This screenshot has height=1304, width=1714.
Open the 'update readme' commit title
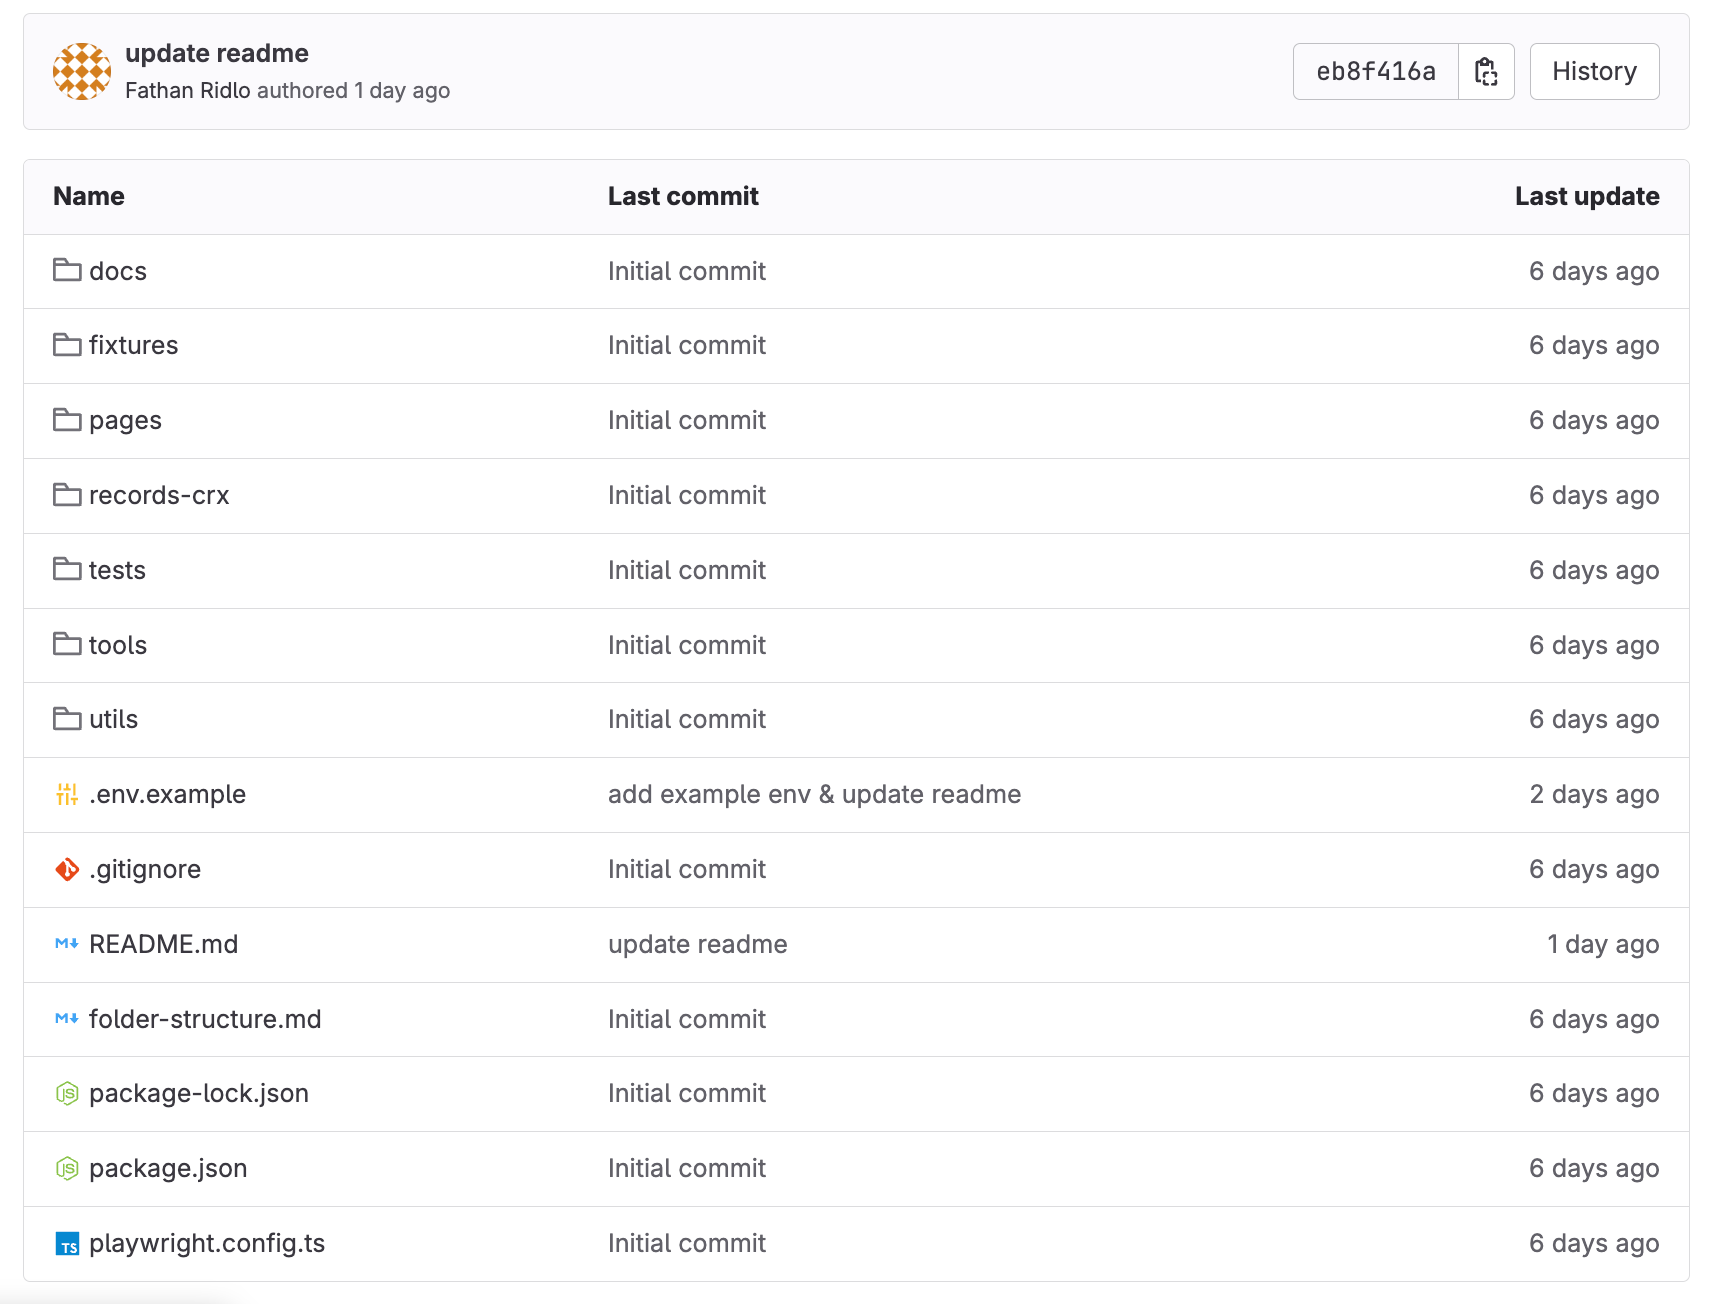[x=217, y=53]
